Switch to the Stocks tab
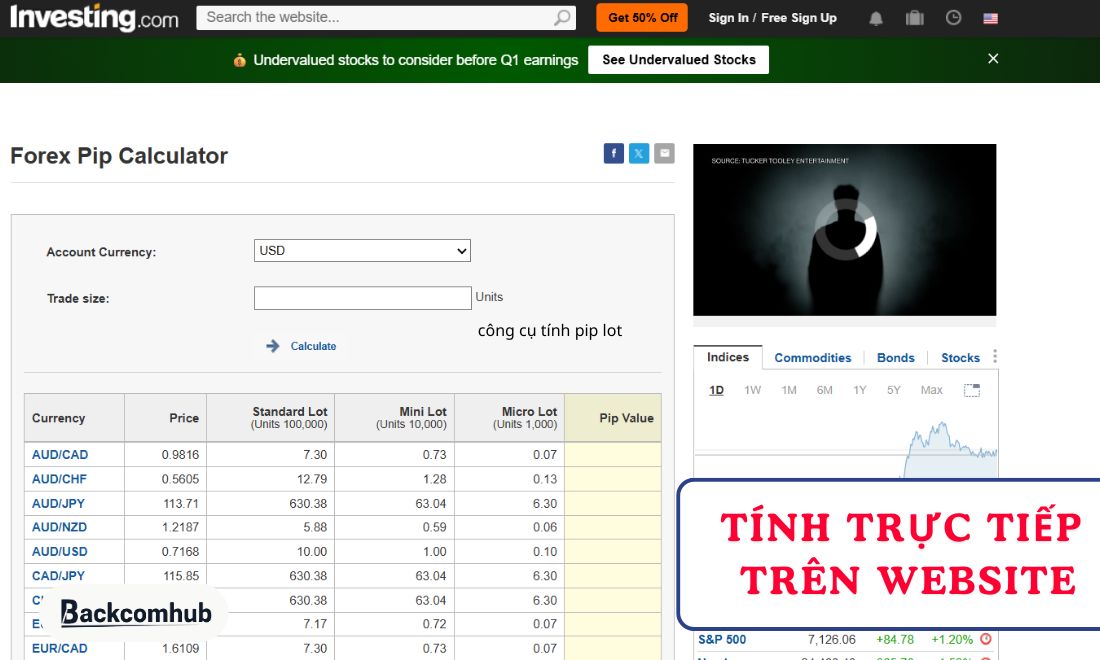This screenshot has height=660, width=1100. click(x=960, y=358)
